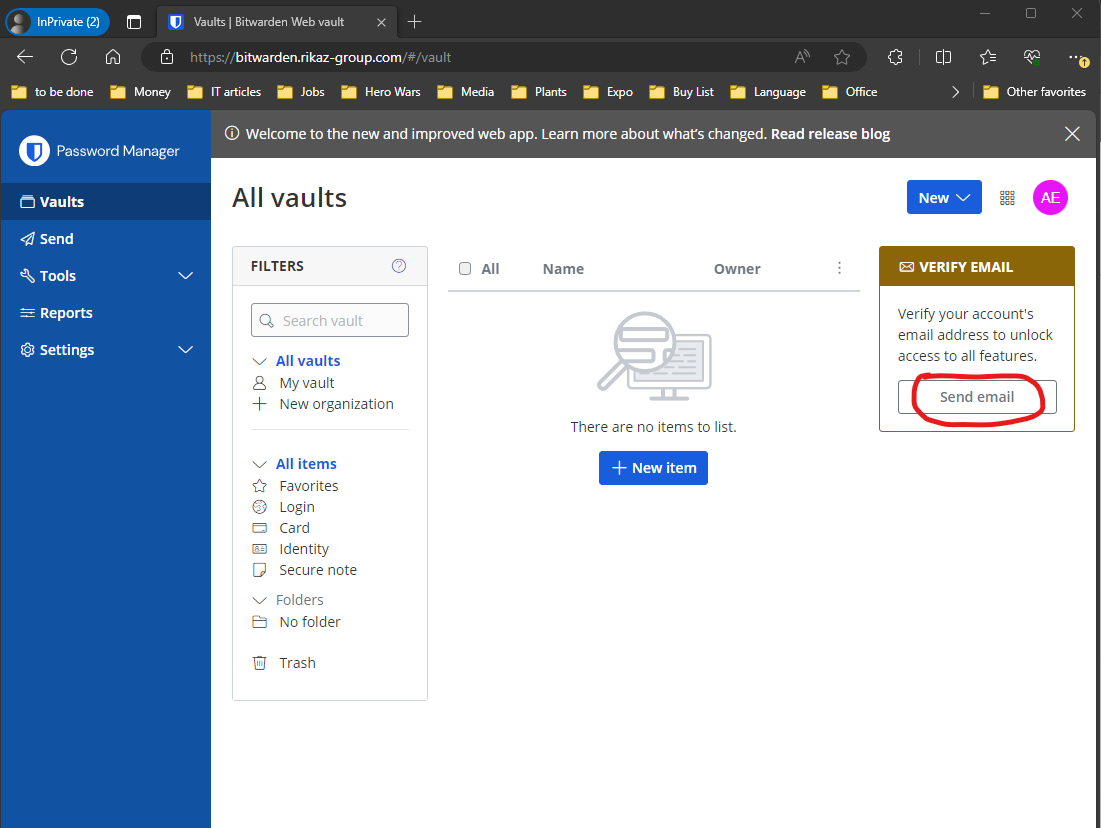Open the Favorites list icon
The height and width of the screenshot is (828, 1101).
(988, 57)
